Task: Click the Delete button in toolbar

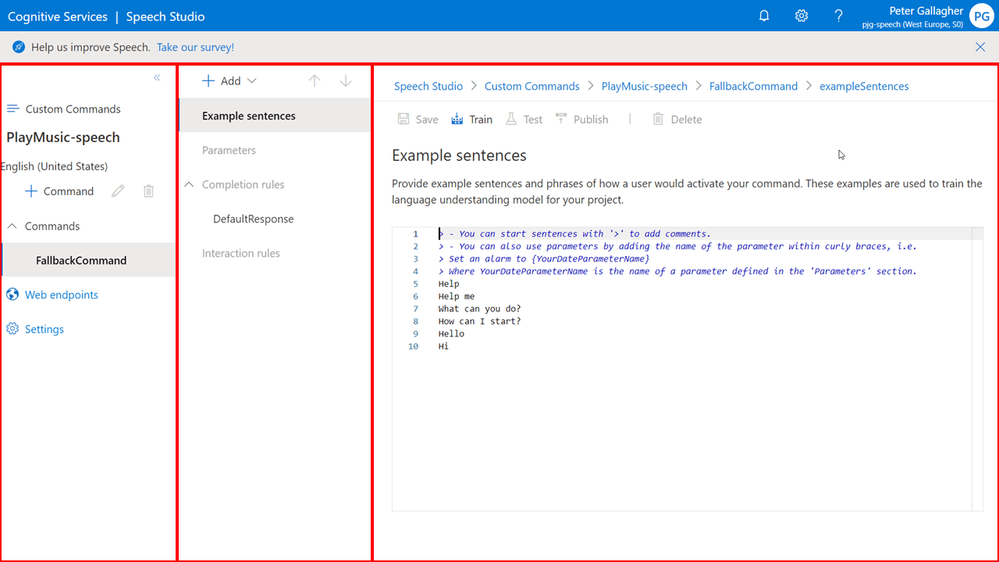Action: coord(677,119)
